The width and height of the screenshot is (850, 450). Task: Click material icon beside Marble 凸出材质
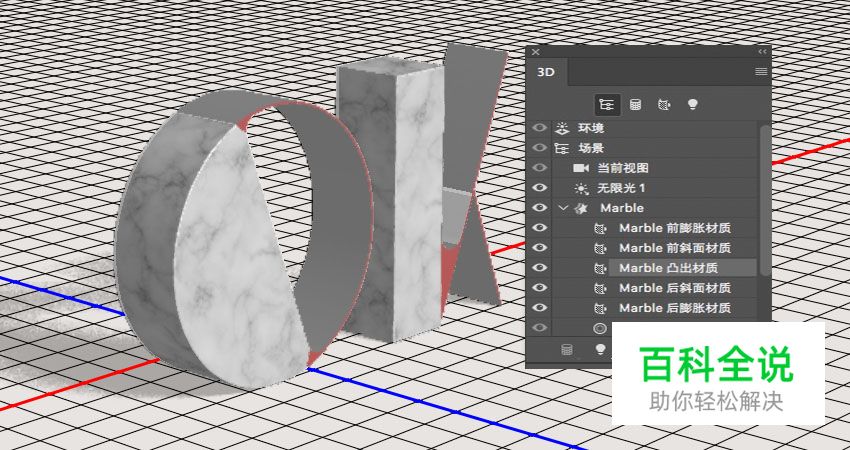tap(600, 268)
